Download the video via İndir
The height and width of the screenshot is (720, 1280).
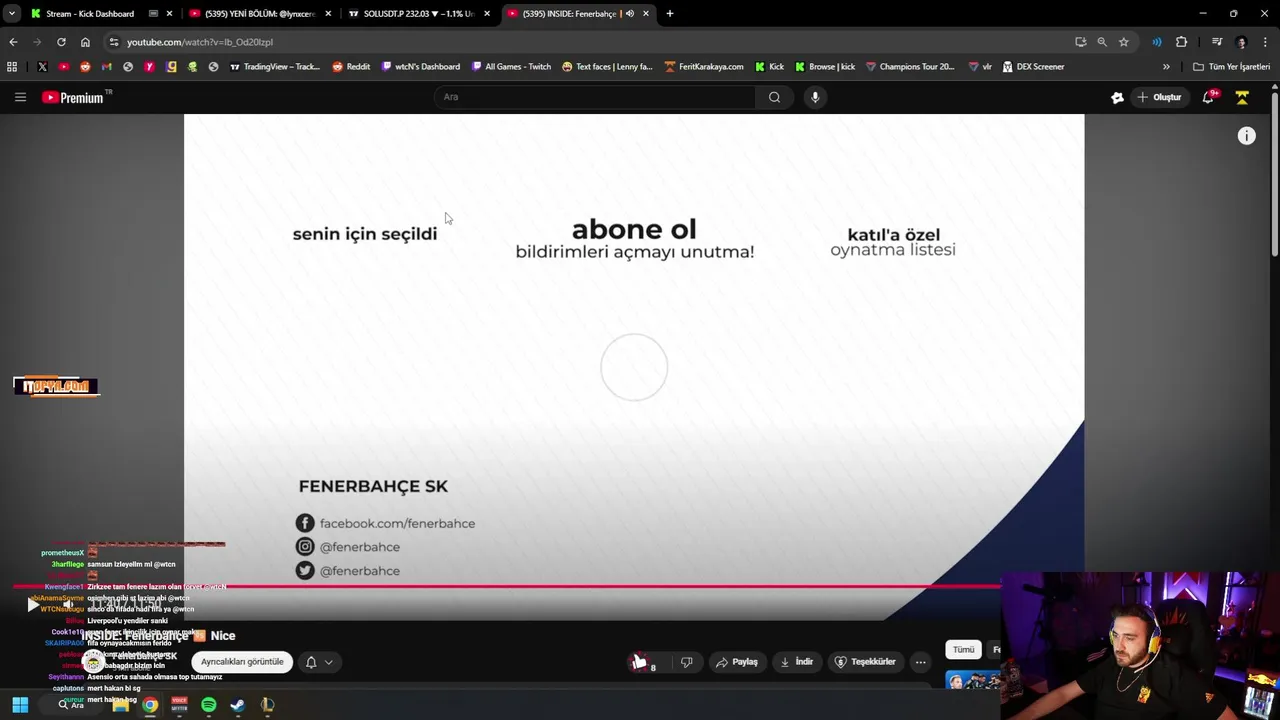pos(797,662)
